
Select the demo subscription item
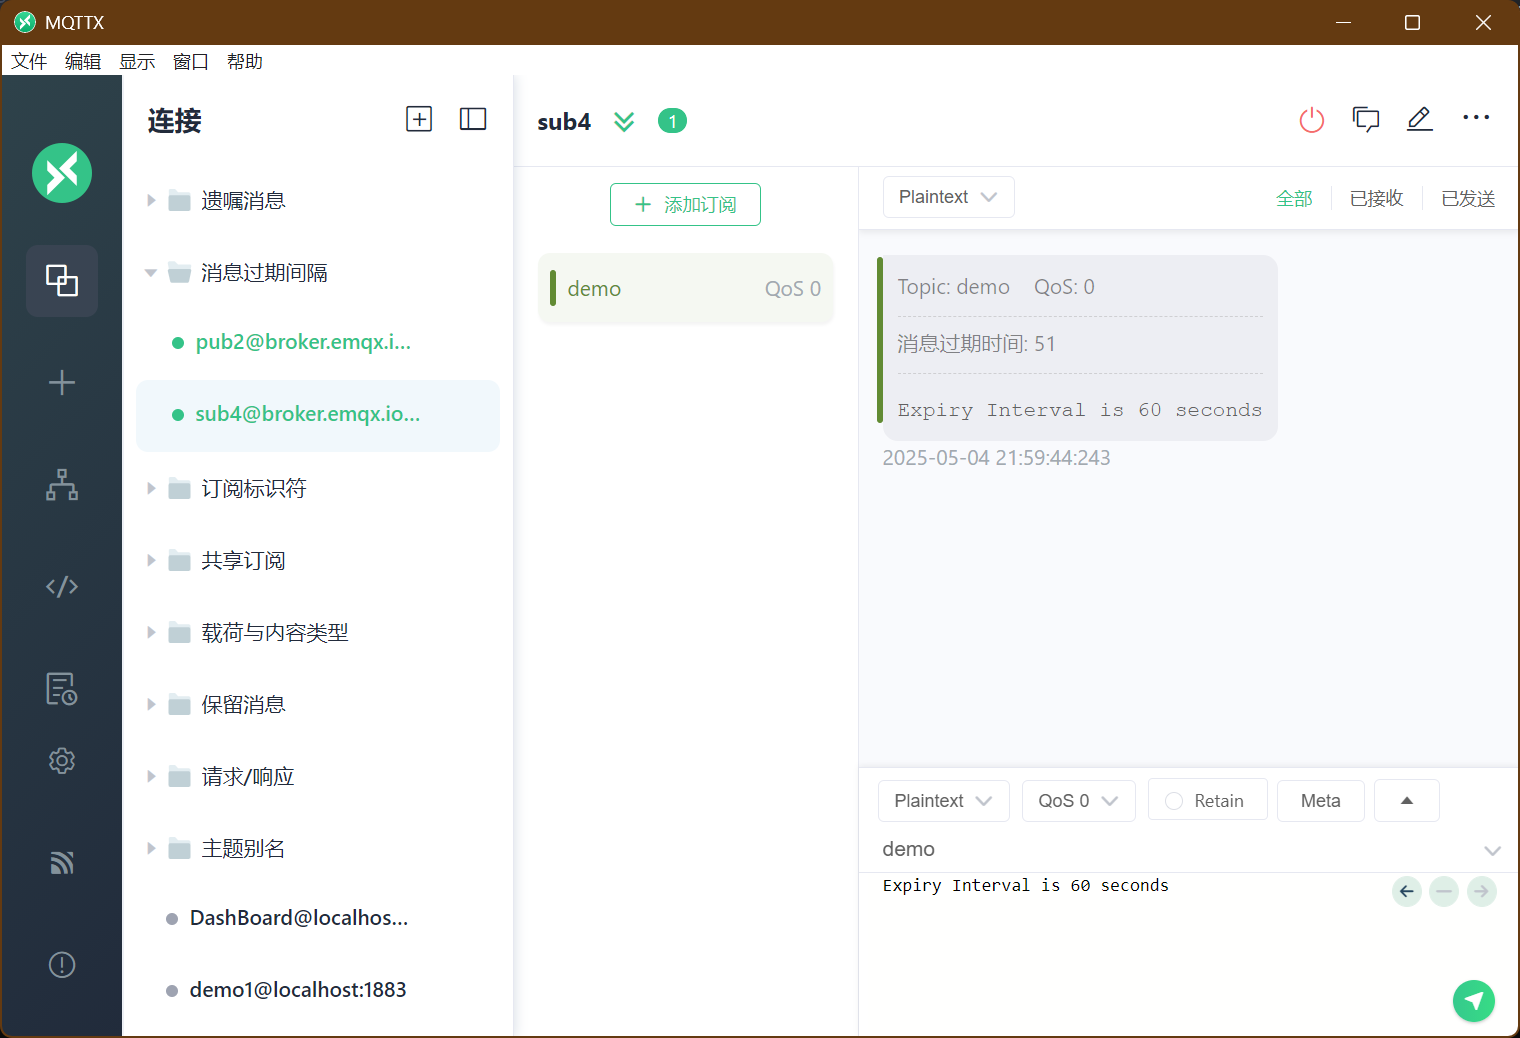click(x=686, y=289)
